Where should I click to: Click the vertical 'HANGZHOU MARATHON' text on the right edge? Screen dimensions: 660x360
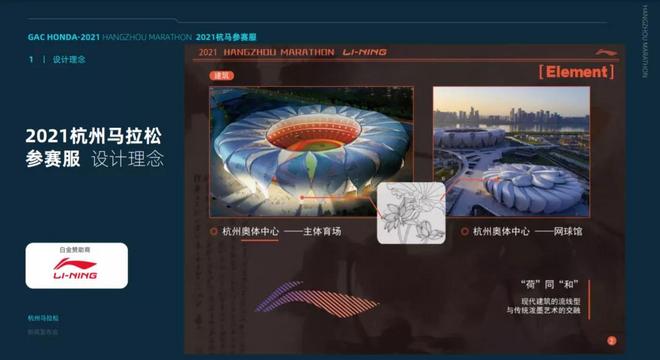coord(645,41)
